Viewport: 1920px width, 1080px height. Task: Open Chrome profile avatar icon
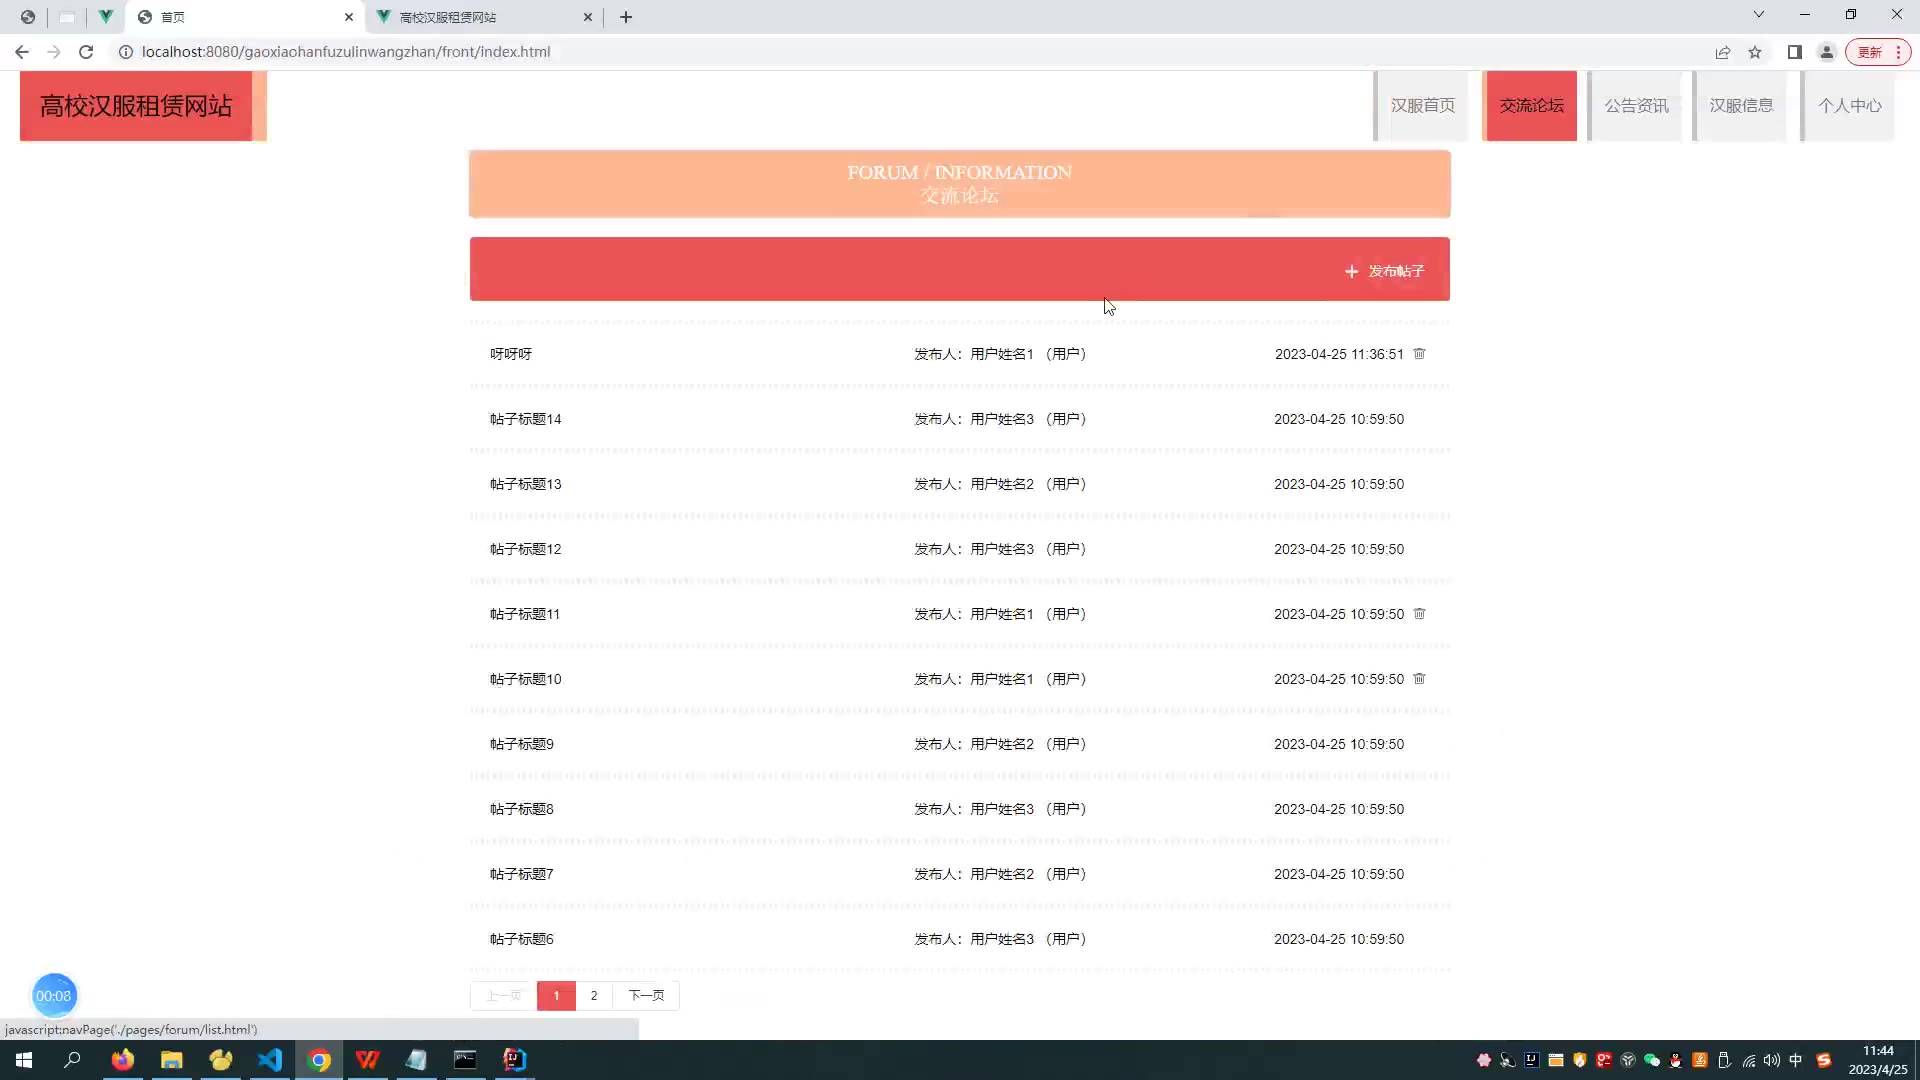tap(1826, 52)
